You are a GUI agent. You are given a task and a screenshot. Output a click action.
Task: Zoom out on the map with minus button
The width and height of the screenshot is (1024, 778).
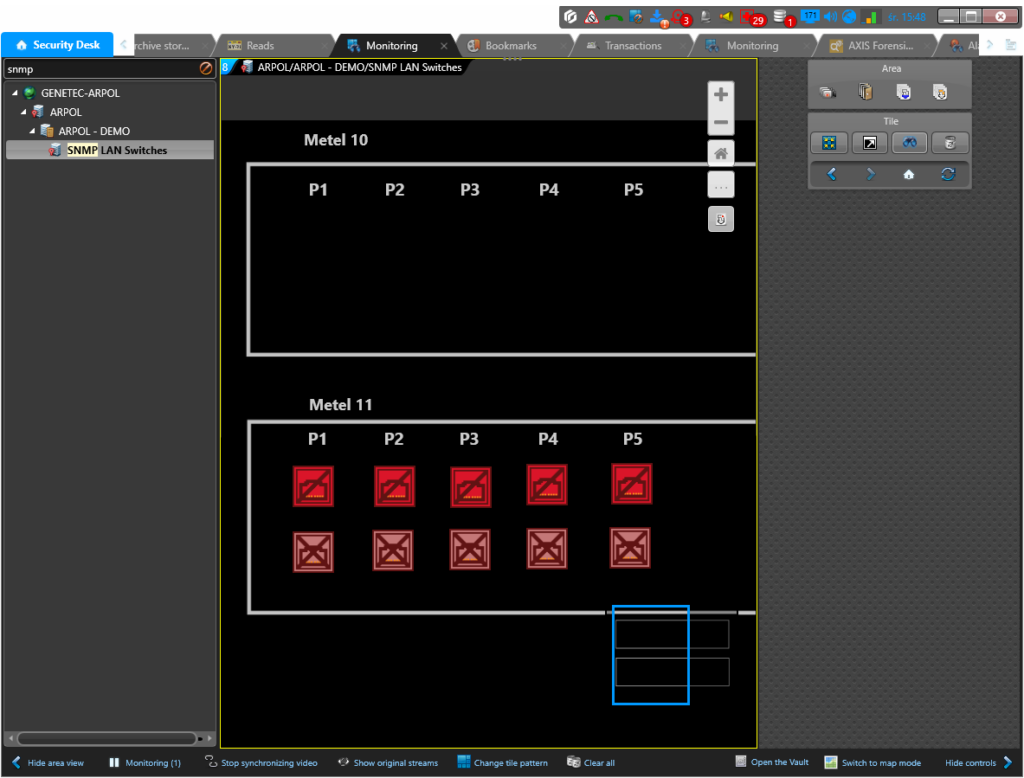click(x=720, y=122)
